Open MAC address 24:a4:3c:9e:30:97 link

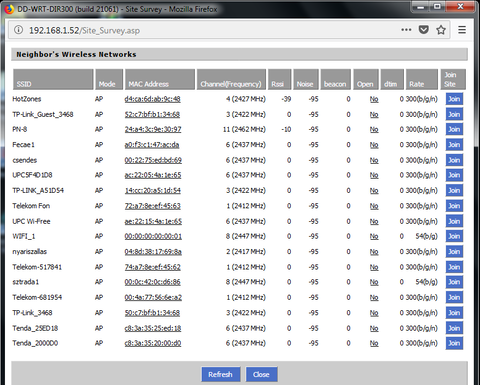click(x=153, y=129)
